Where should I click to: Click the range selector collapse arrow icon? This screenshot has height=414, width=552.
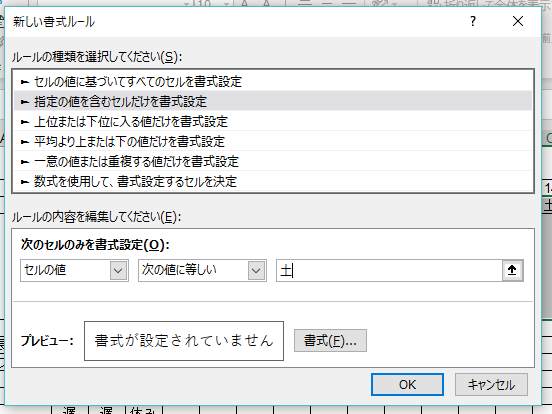coord(512,270)
